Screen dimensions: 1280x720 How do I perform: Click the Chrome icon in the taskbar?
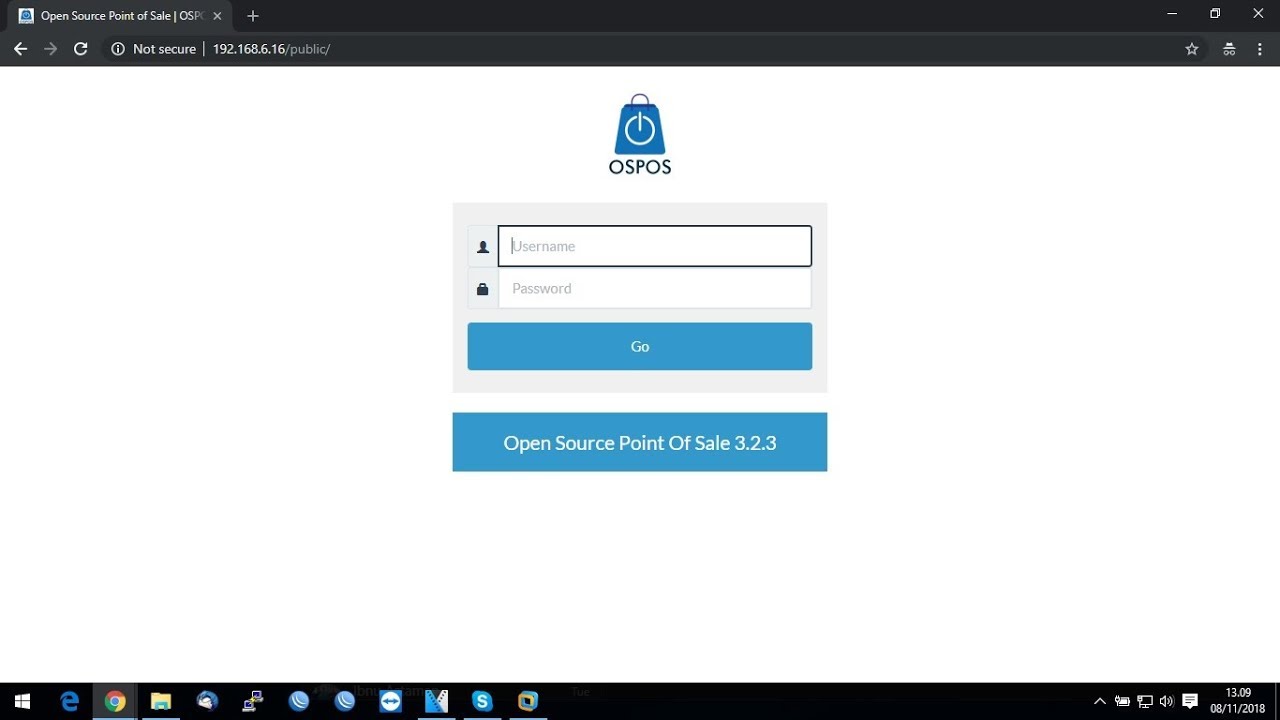pos(115,701)
